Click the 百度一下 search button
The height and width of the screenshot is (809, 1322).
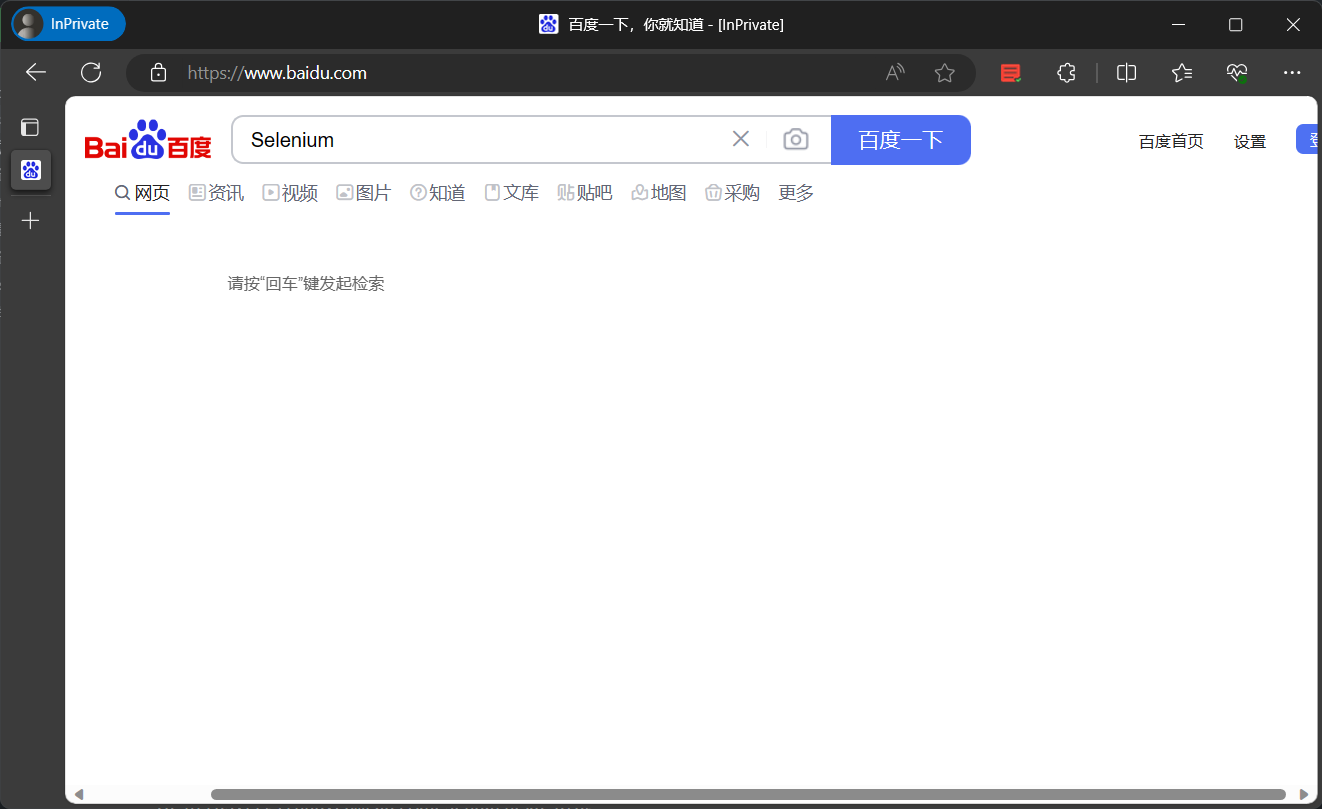901,140
